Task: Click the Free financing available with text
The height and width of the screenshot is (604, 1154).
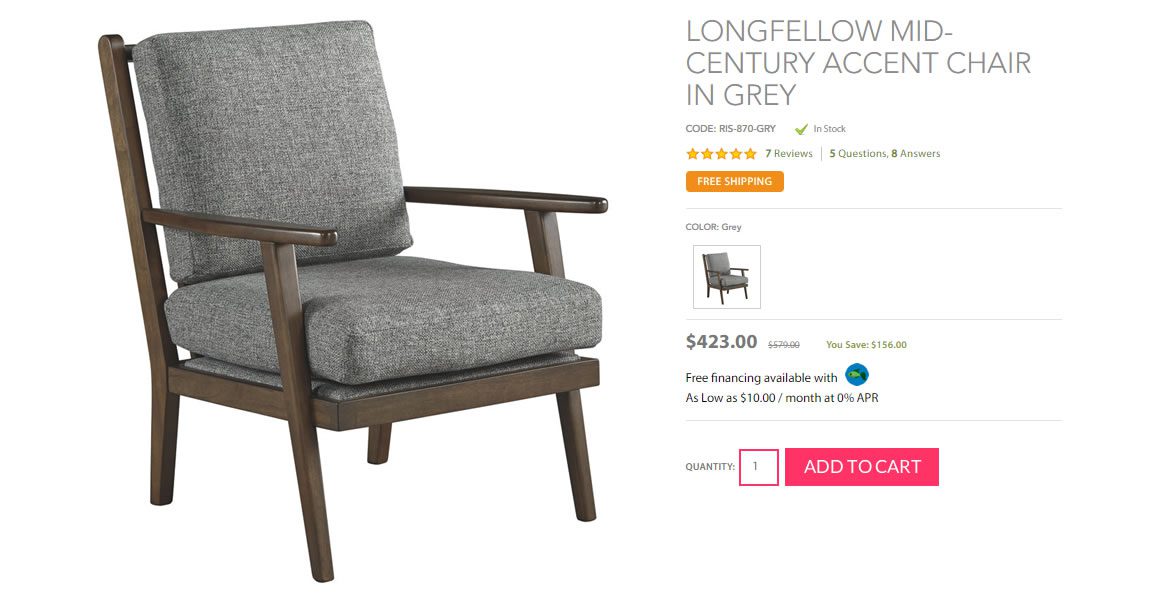Action: click(761, 377)
